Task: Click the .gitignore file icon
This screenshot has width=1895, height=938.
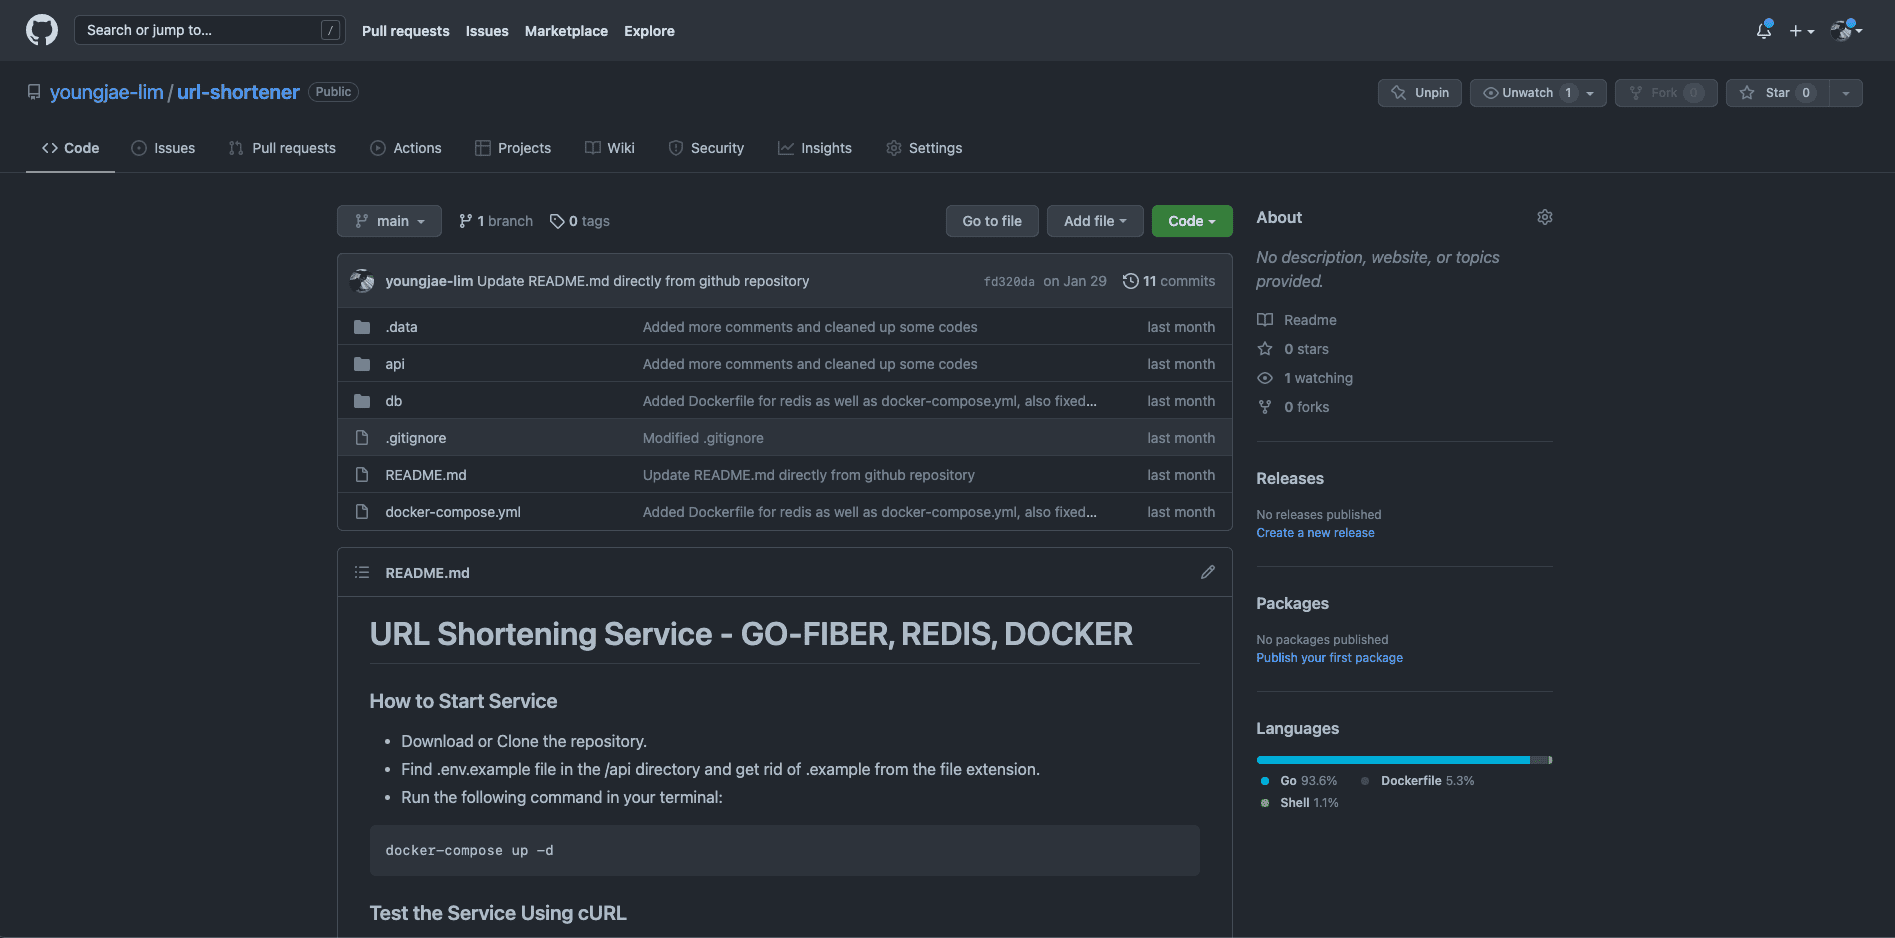Action: point(362,438)
